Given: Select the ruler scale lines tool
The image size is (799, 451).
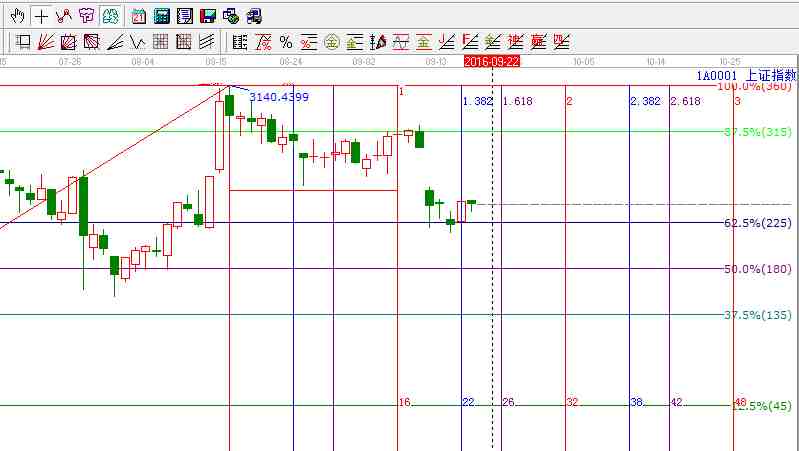Looking at the screenshot, I should tap(239, 42).
